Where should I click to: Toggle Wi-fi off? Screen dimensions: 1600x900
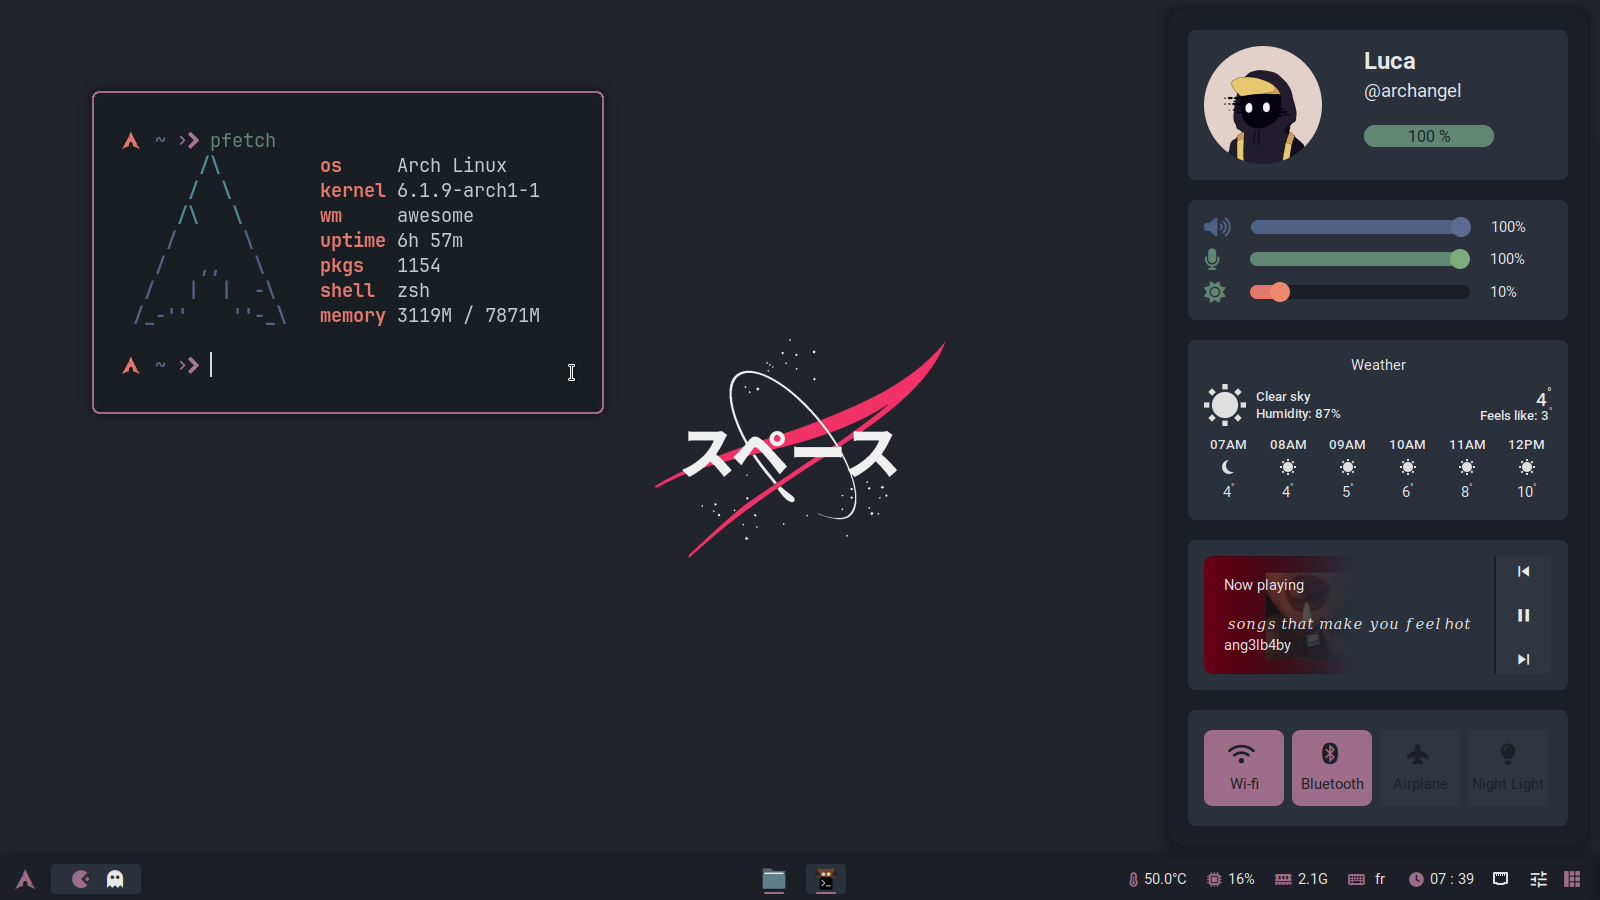(1244, 768)
